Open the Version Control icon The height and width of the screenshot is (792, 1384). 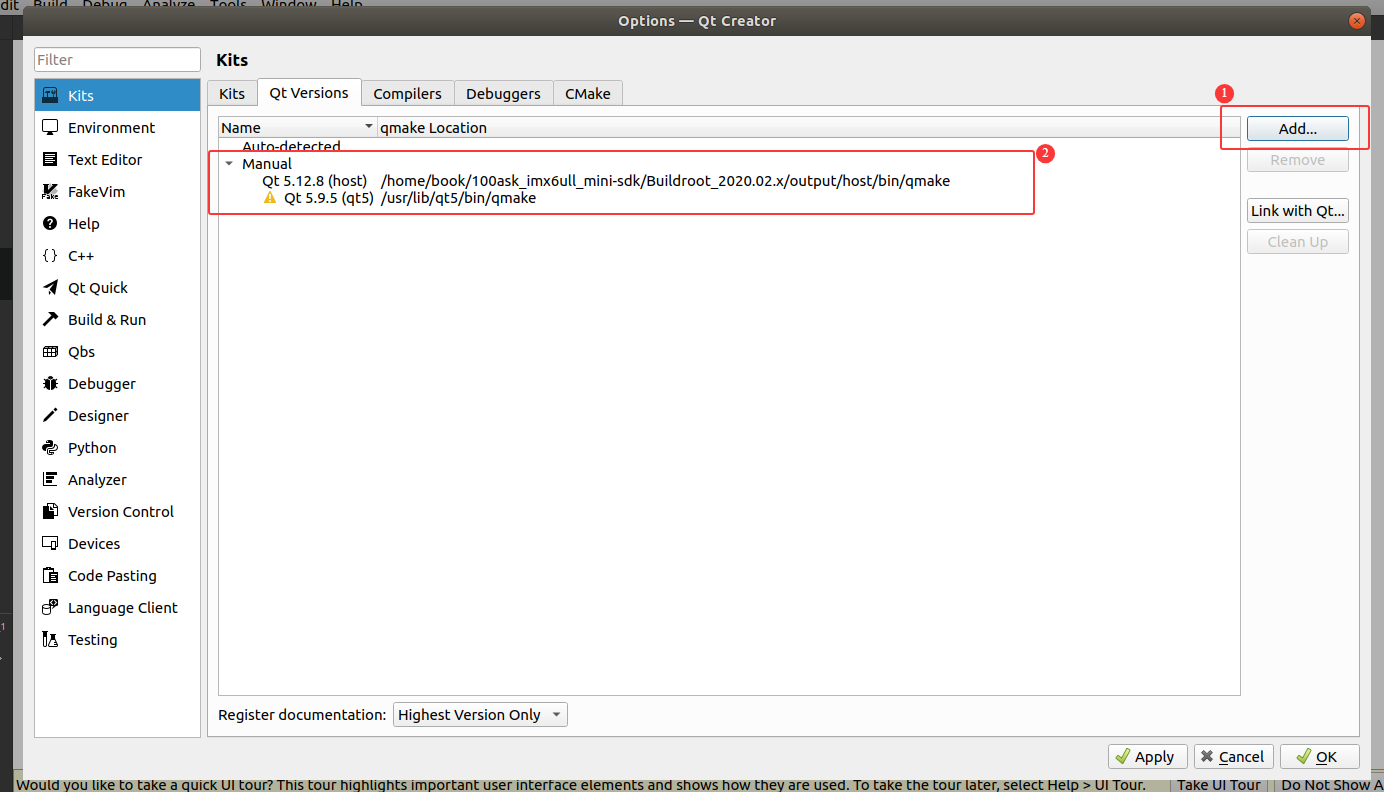coord(50,512)
